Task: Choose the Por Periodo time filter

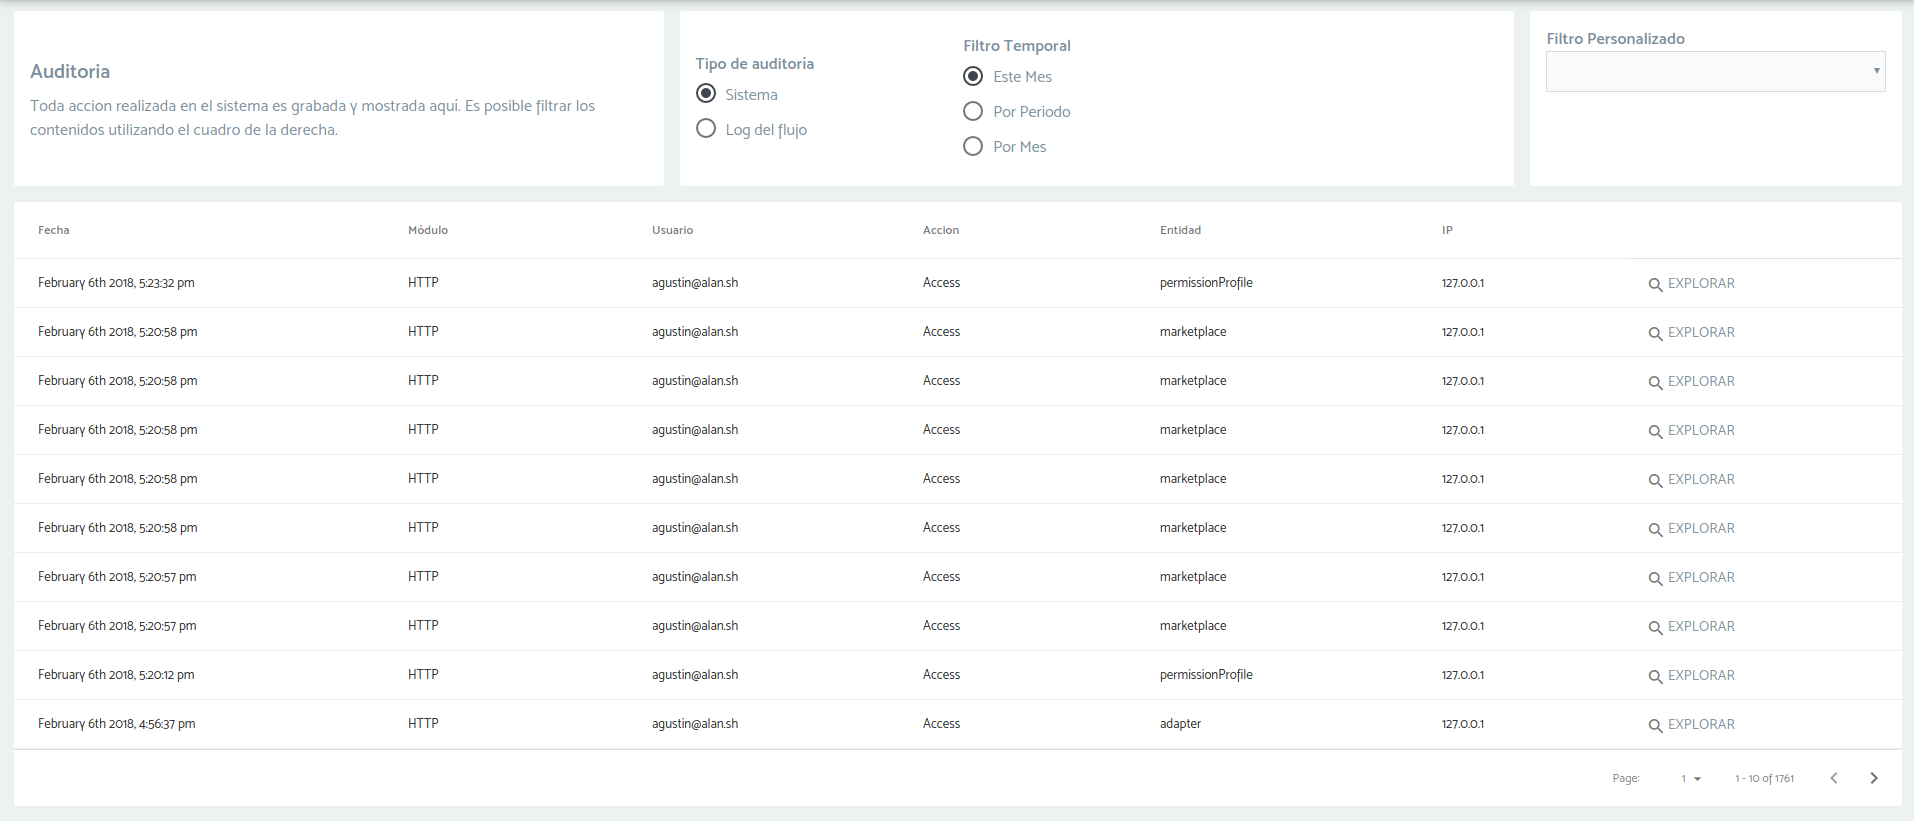Action: [973, 111]
